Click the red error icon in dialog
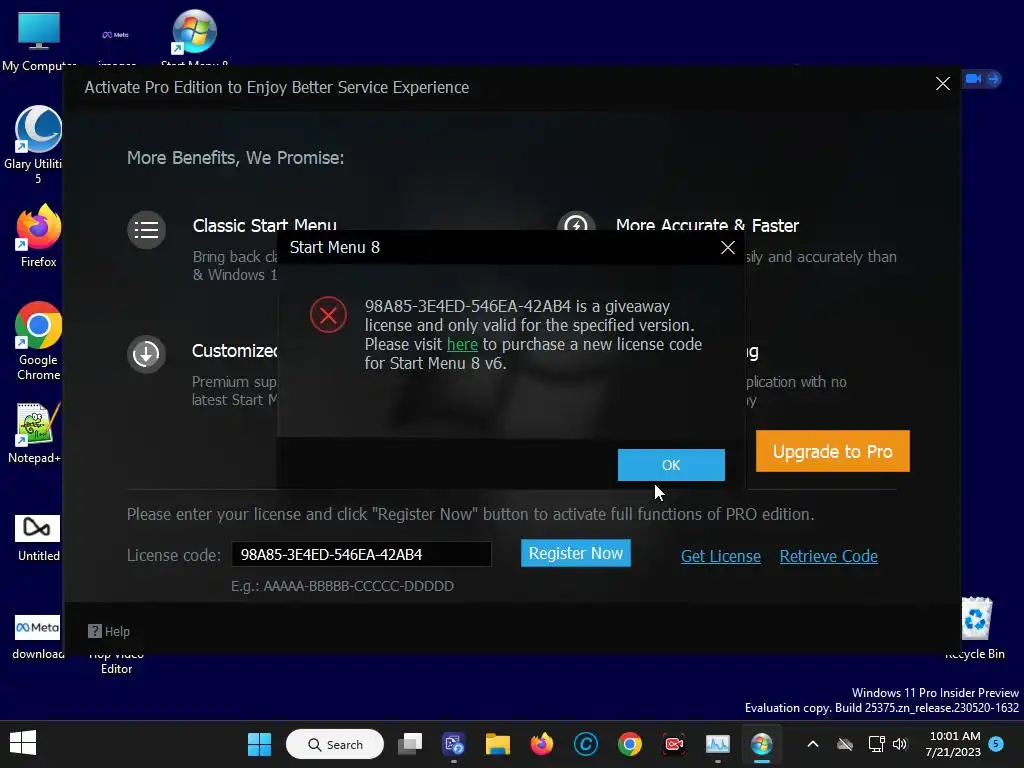1024x768 pixels. (x=328, y=315)
